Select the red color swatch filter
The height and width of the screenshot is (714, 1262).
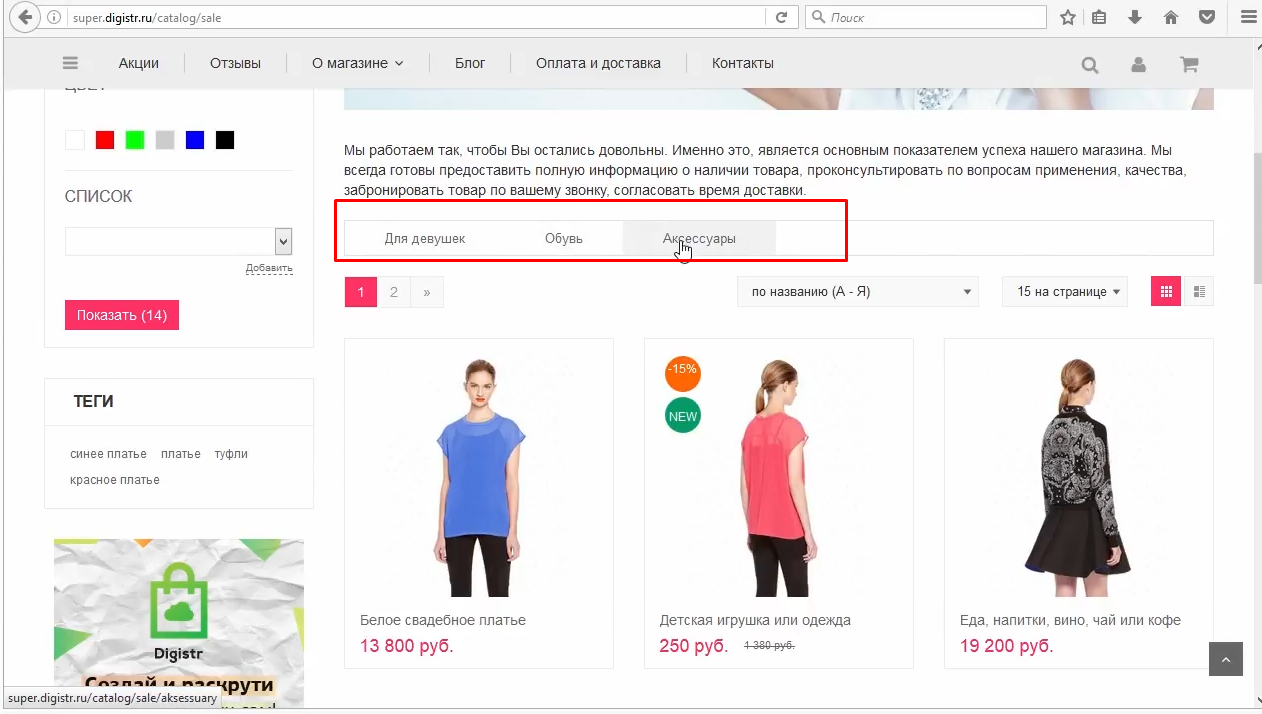[105, 140]
